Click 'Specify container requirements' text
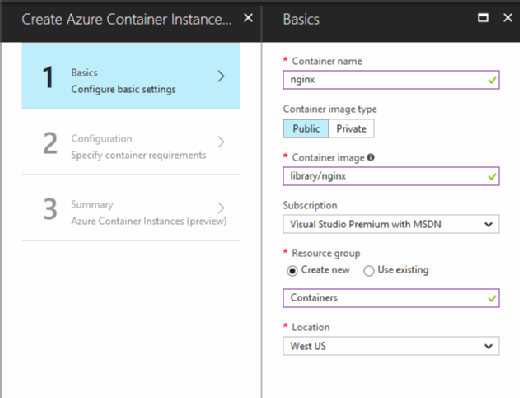 tap(139, 155)
